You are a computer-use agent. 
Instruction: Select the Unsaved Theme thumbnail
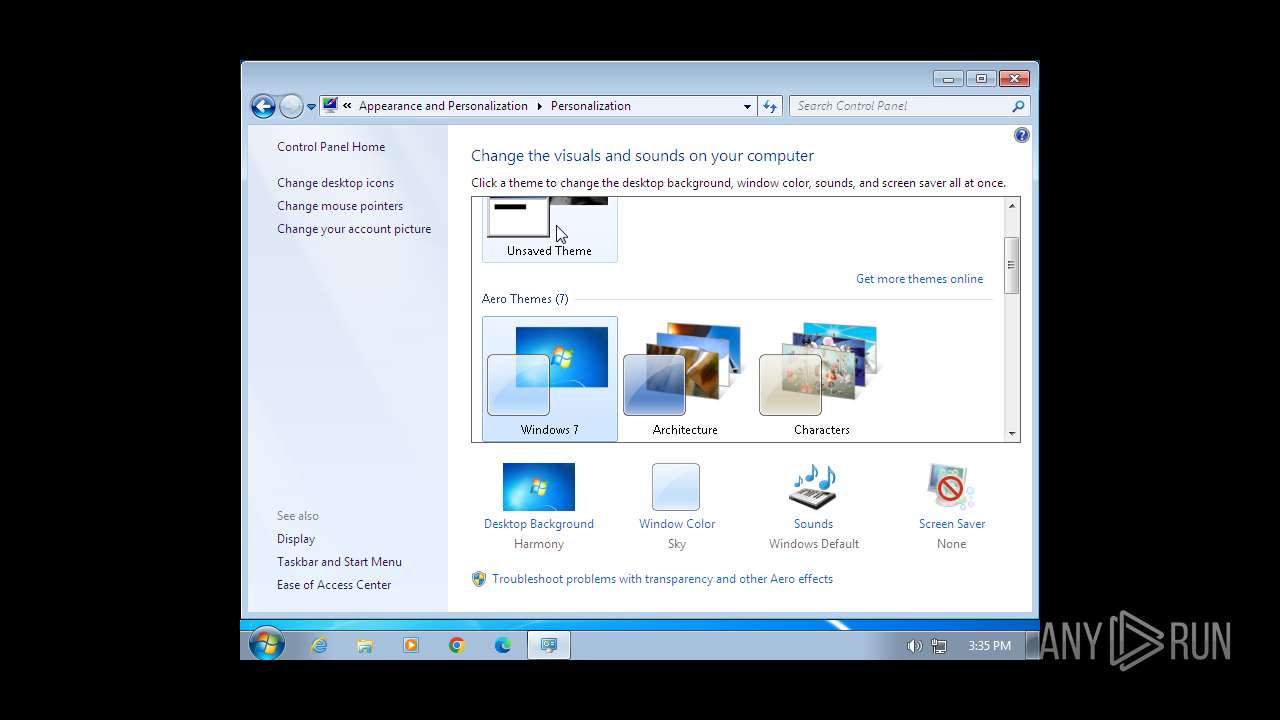pos(549,229)
